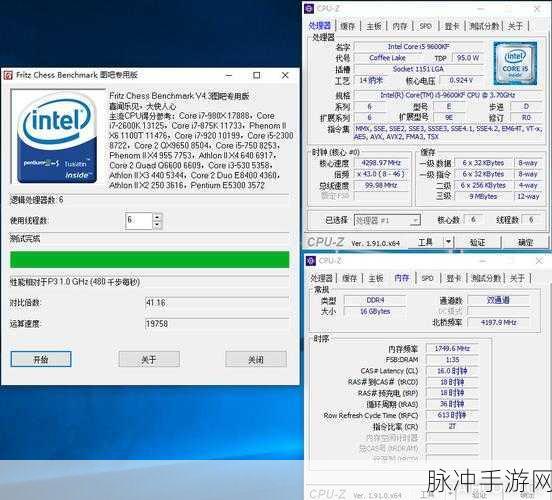The height and width of the screenshot is (500, 552).
Task: Click the core voltage 0.924 V value
Action: (462, 80)
